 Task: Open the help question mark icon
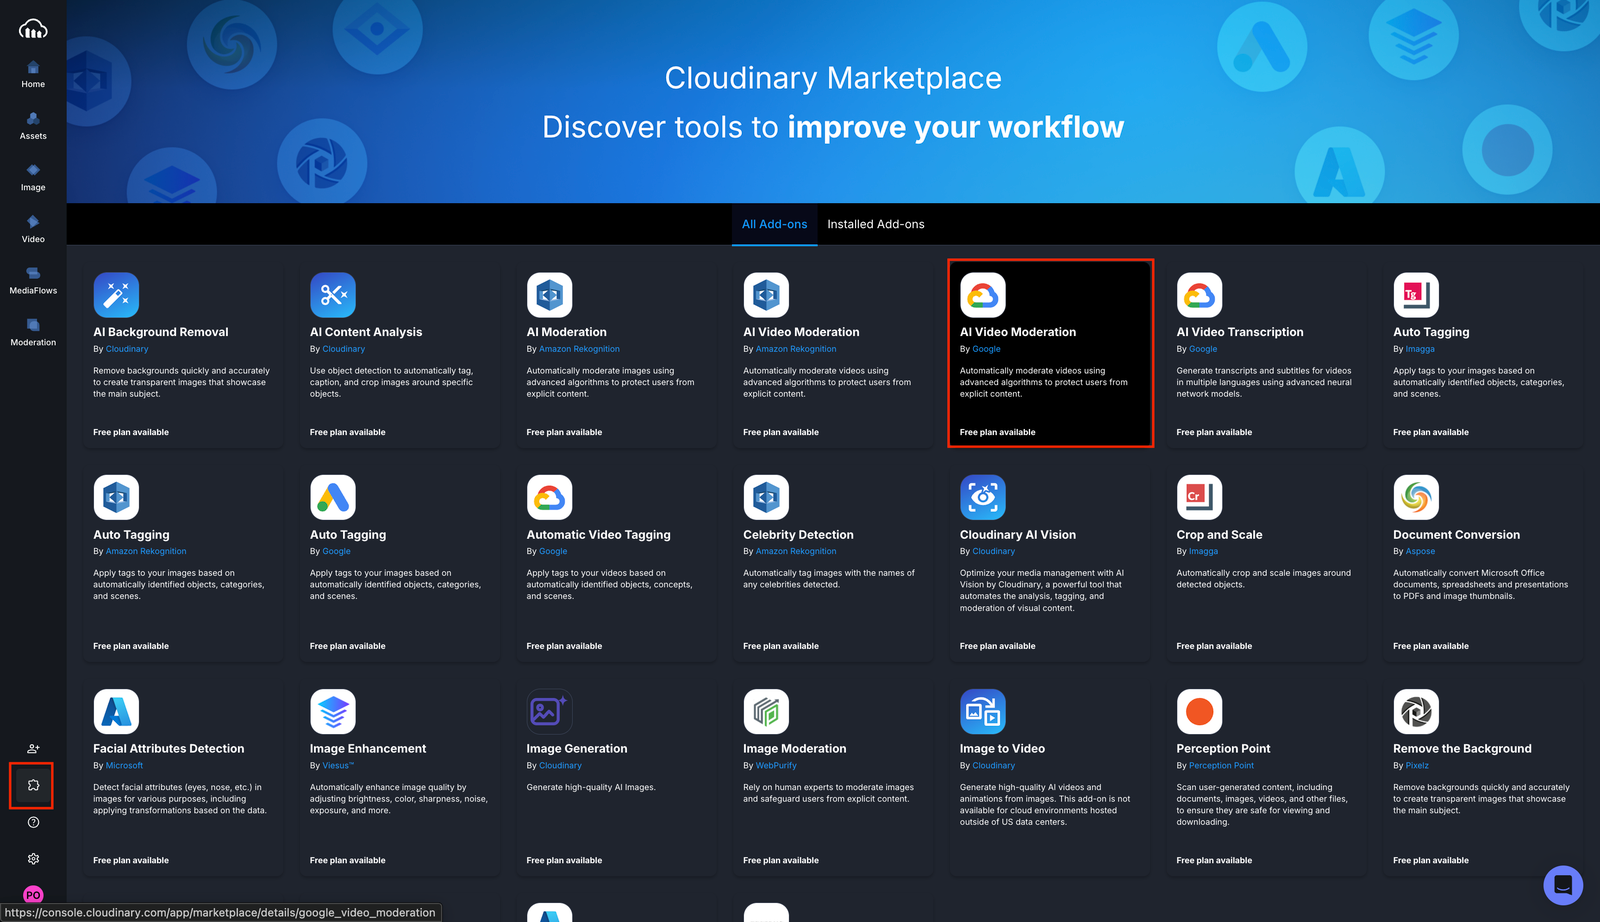click(x=33, y=822)
